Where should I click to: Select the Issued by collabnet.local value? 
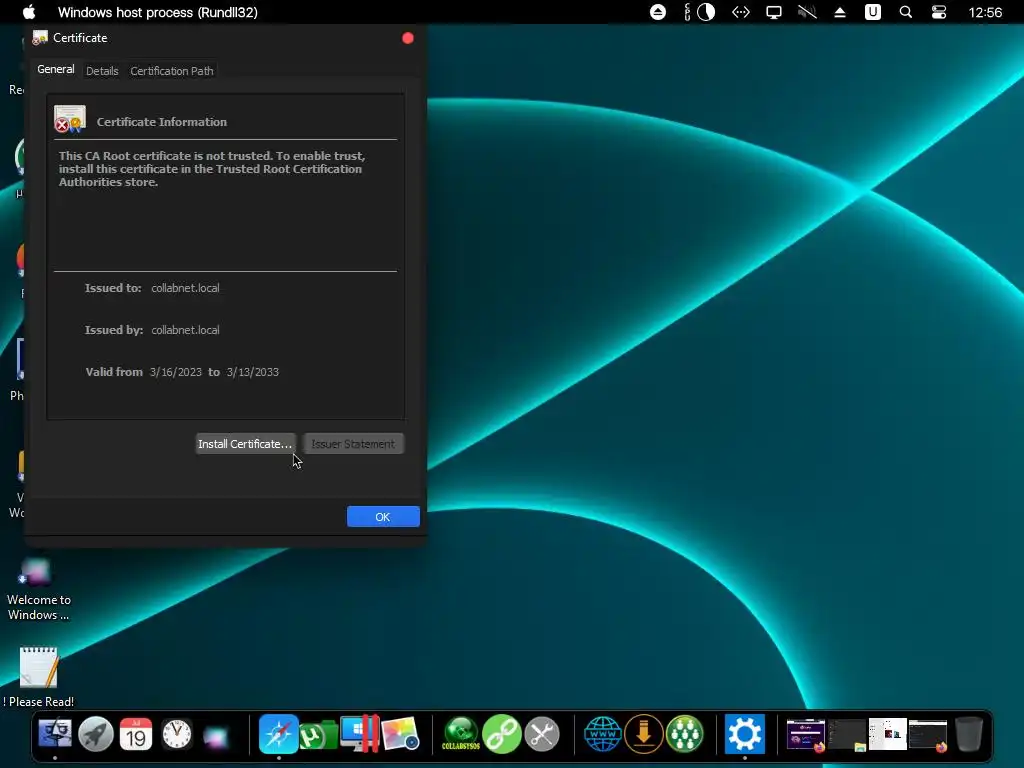click(x=185, y=330)
